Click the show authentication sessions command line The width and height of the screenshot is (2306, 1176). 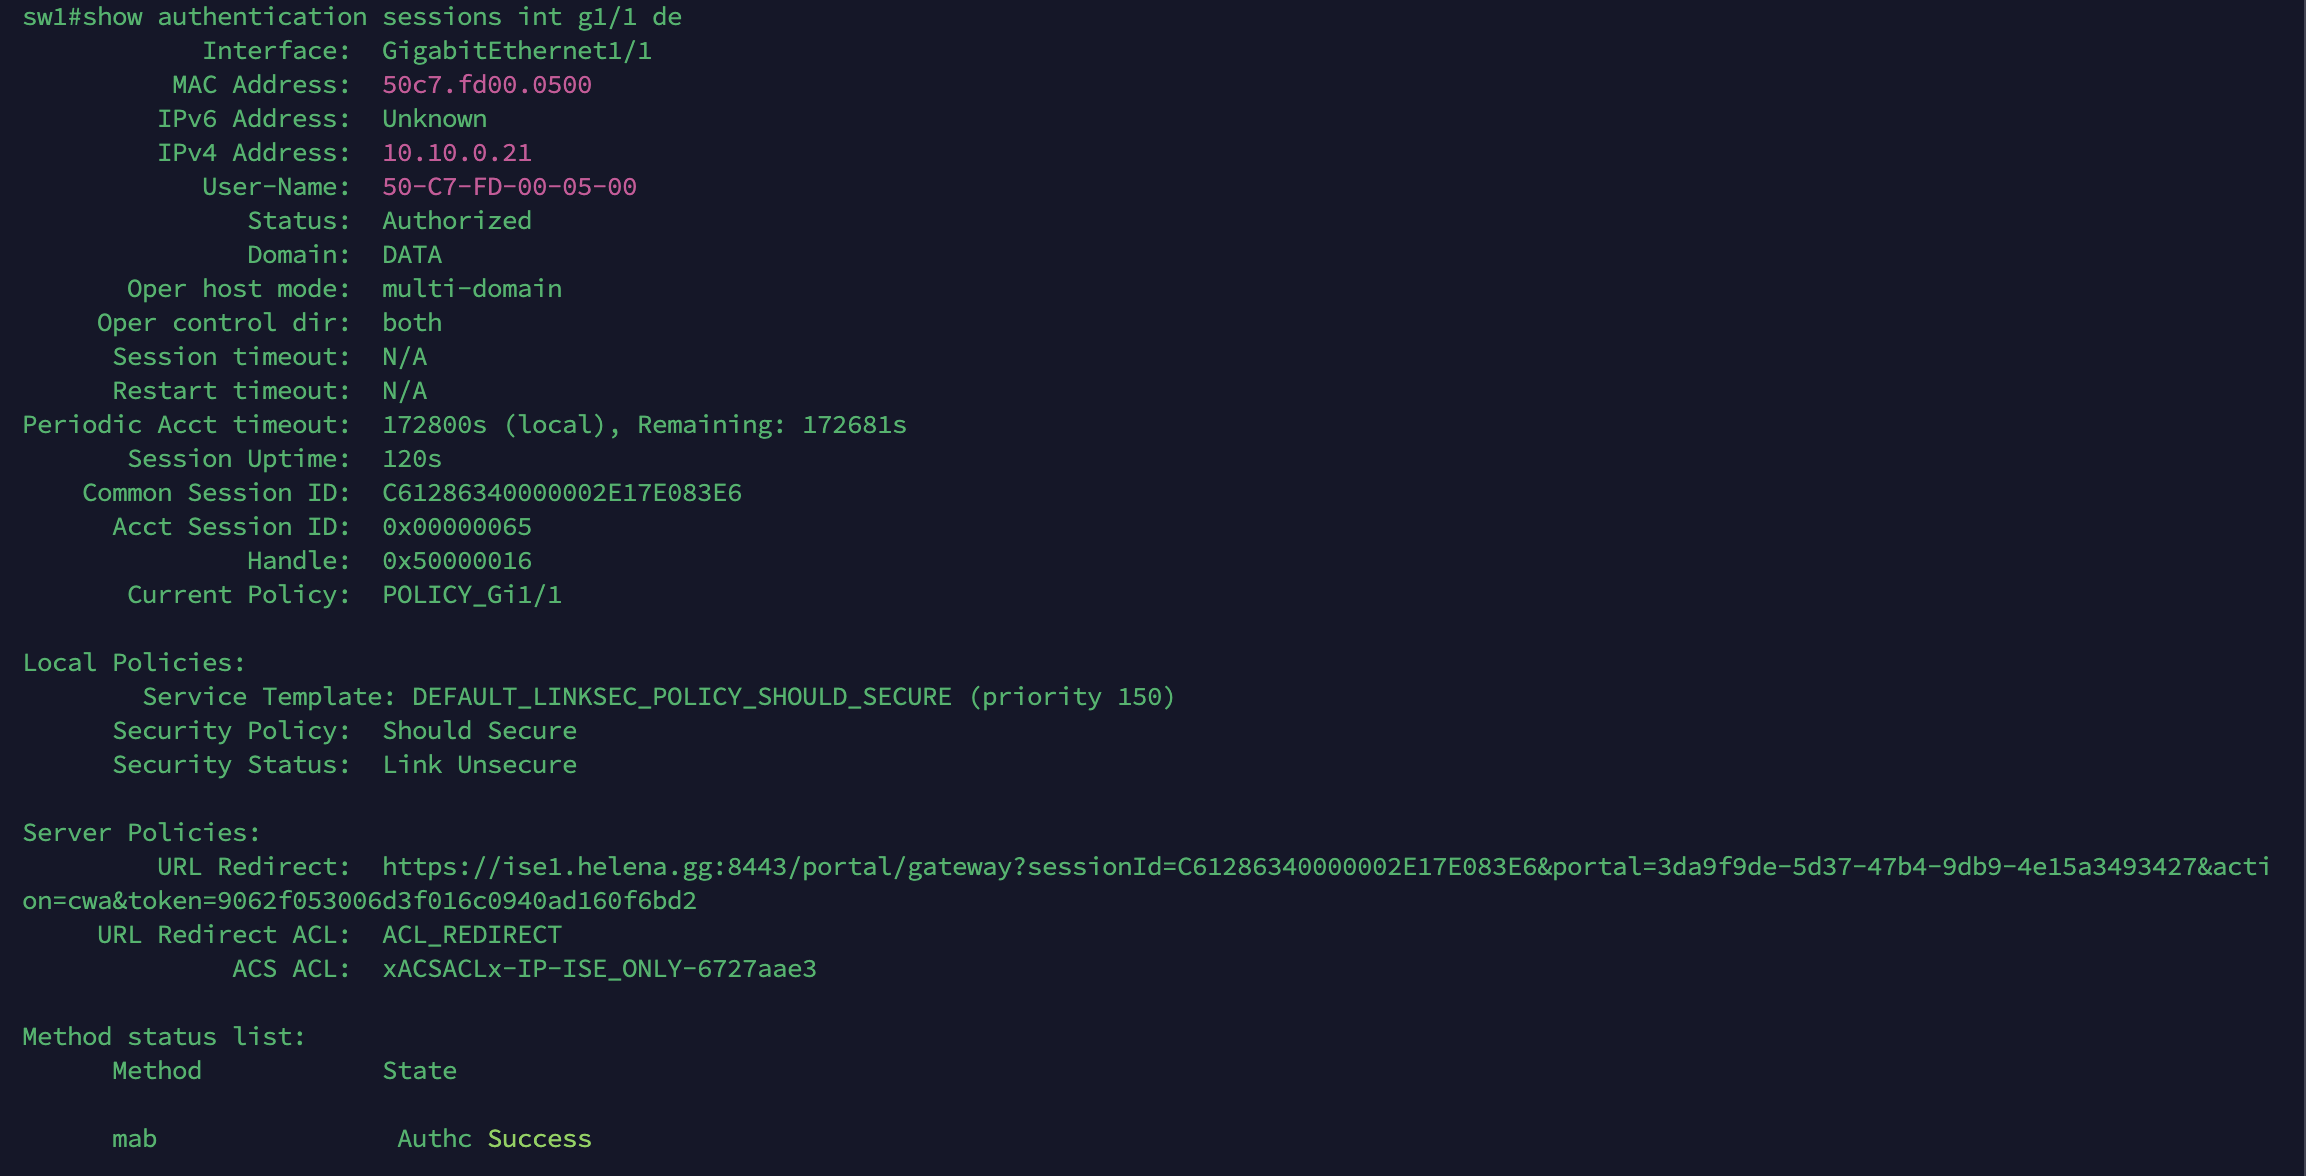[352, 17]
